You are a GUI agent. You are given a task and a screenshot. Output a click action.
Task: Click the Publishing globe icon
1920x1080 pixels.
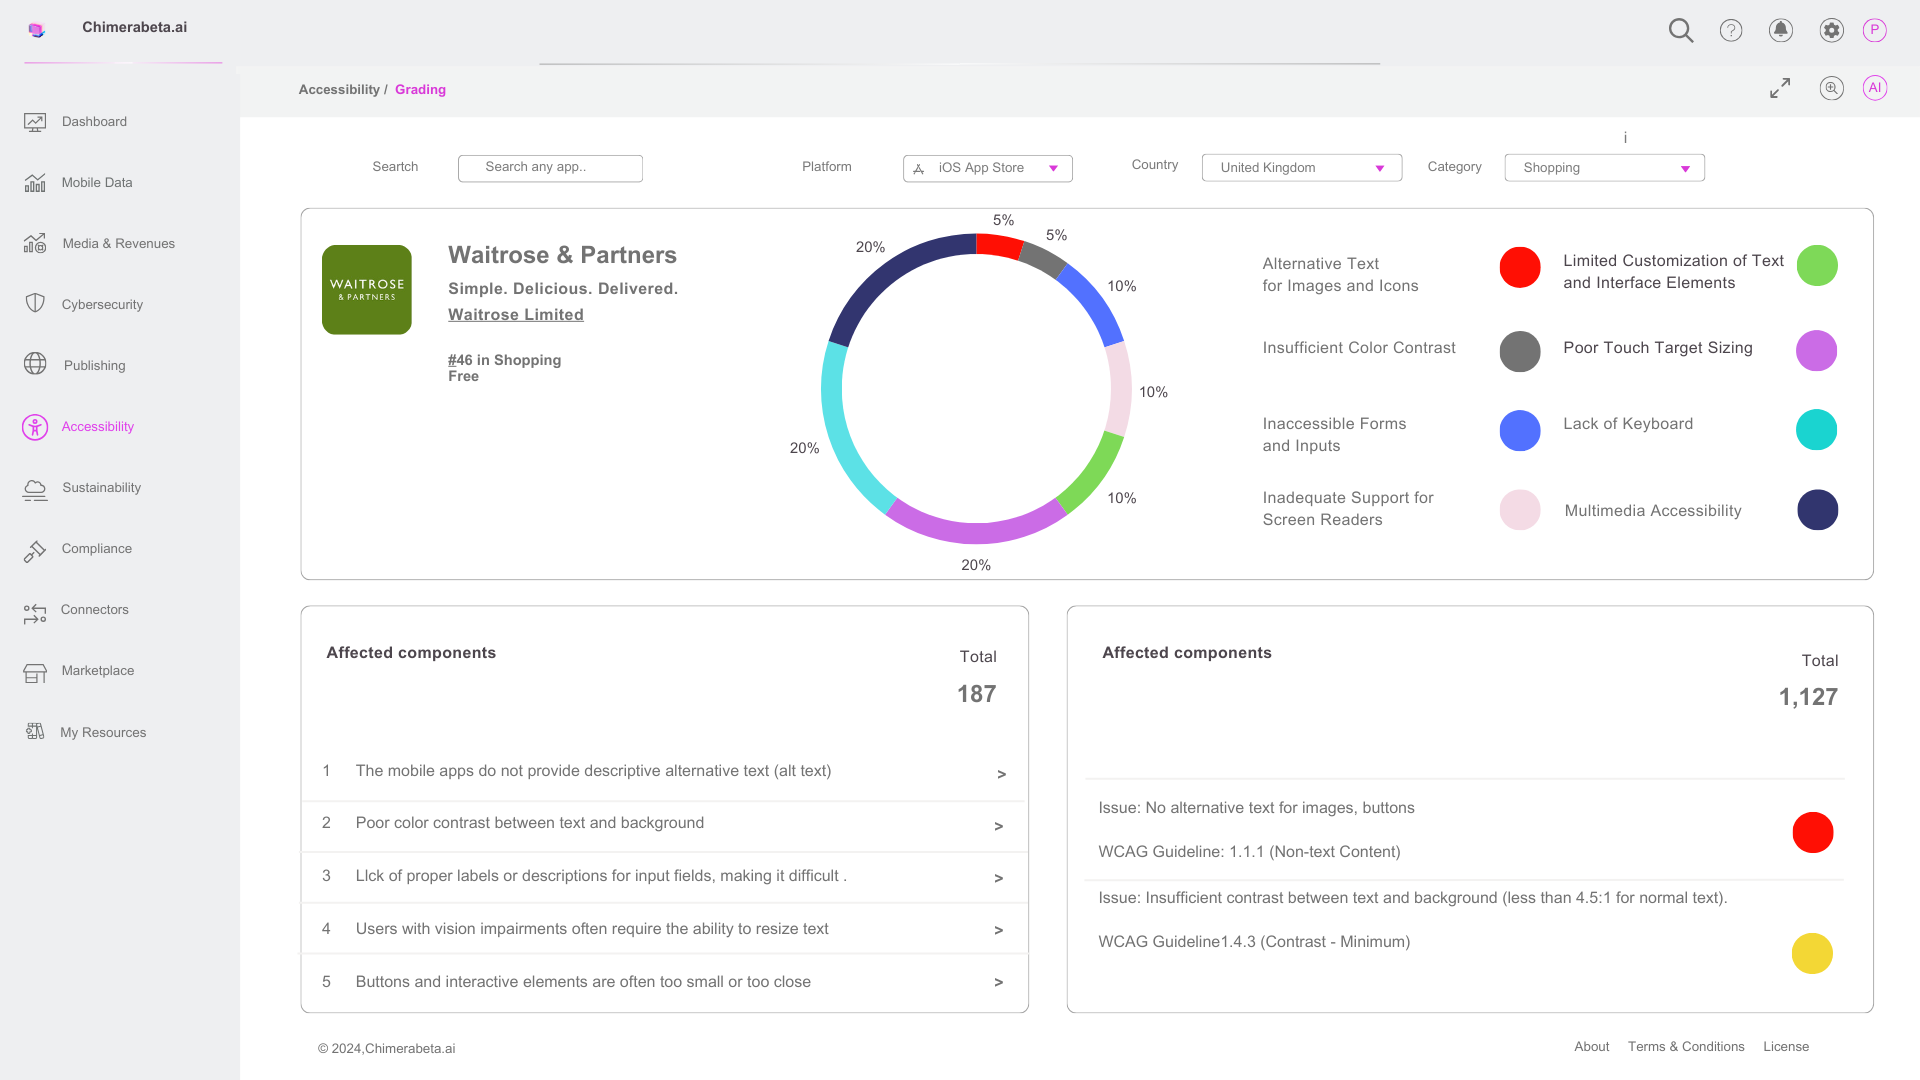click(35, 364)
